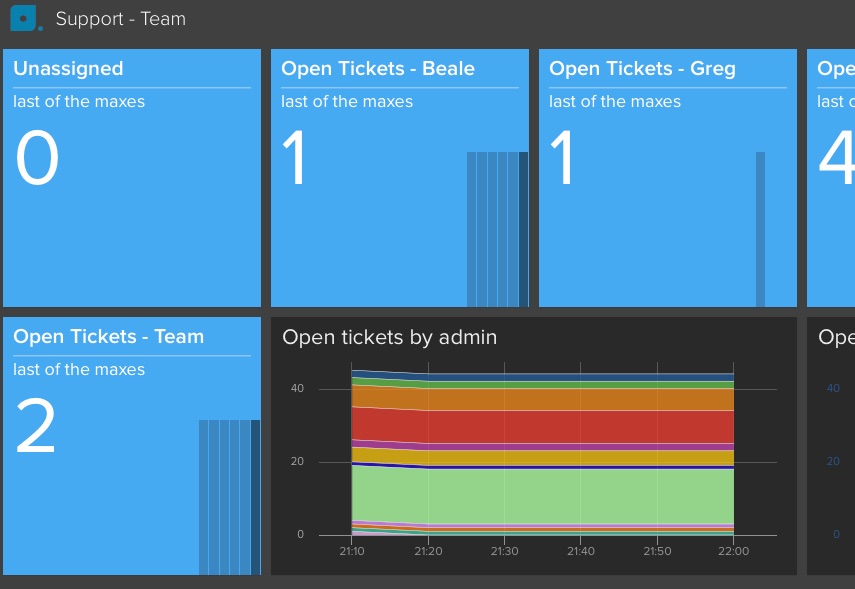855x589 pixels.
Task: Click the 21:10 time axis label
Action: click(352, 551)
